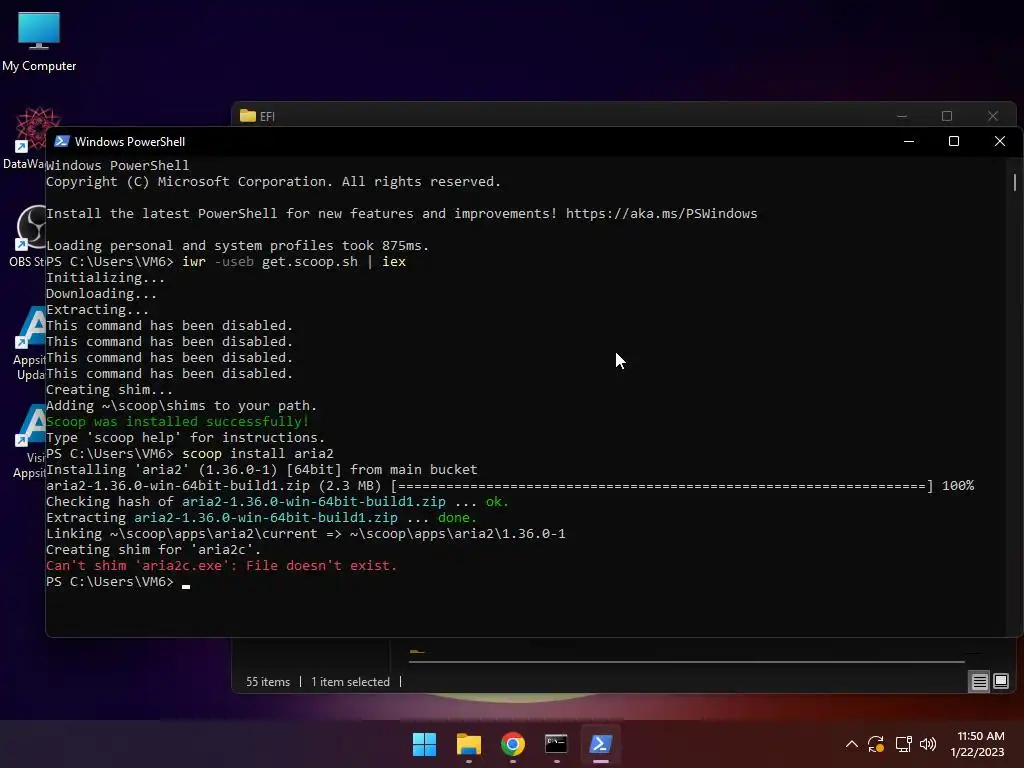Click the PowerShell taskbar icon

[x=600, y=744]
